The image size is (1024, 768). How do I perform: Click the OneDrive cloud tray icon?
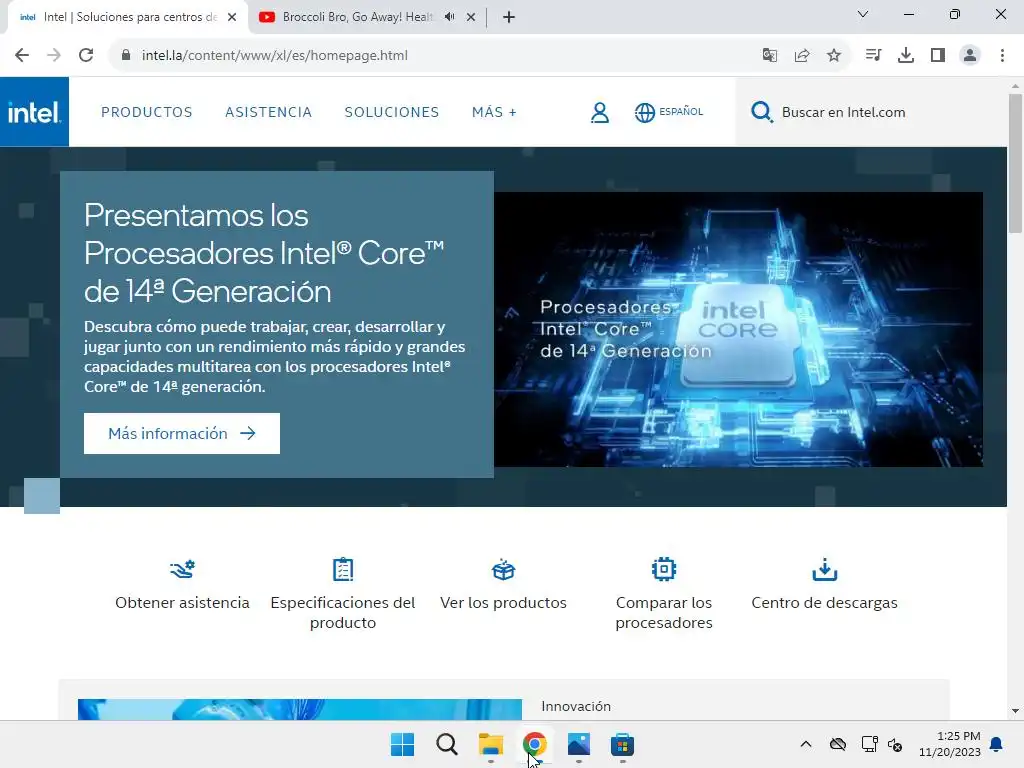[838, 744]
